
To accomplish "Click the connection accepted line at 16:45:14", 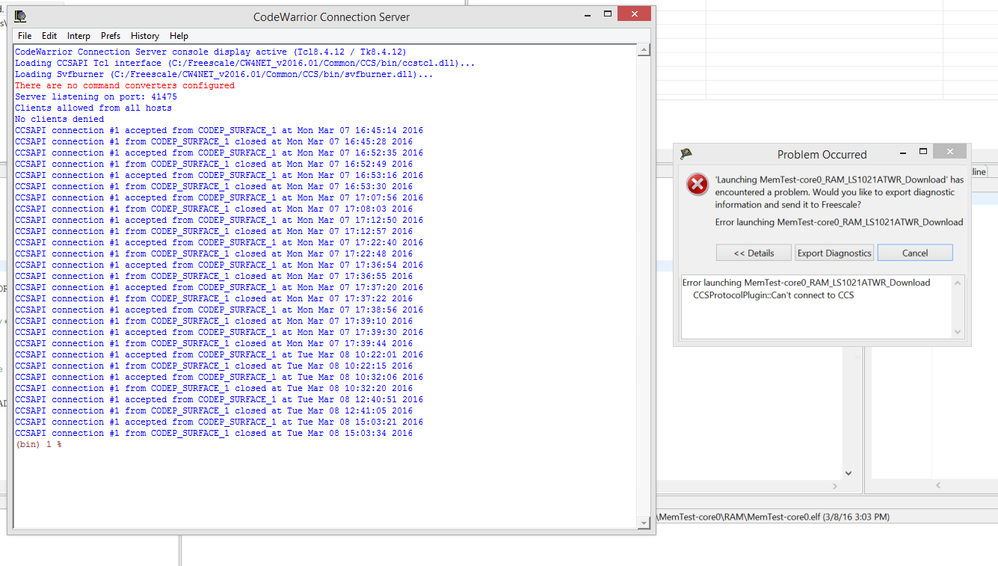I will (x=219, y=131).
